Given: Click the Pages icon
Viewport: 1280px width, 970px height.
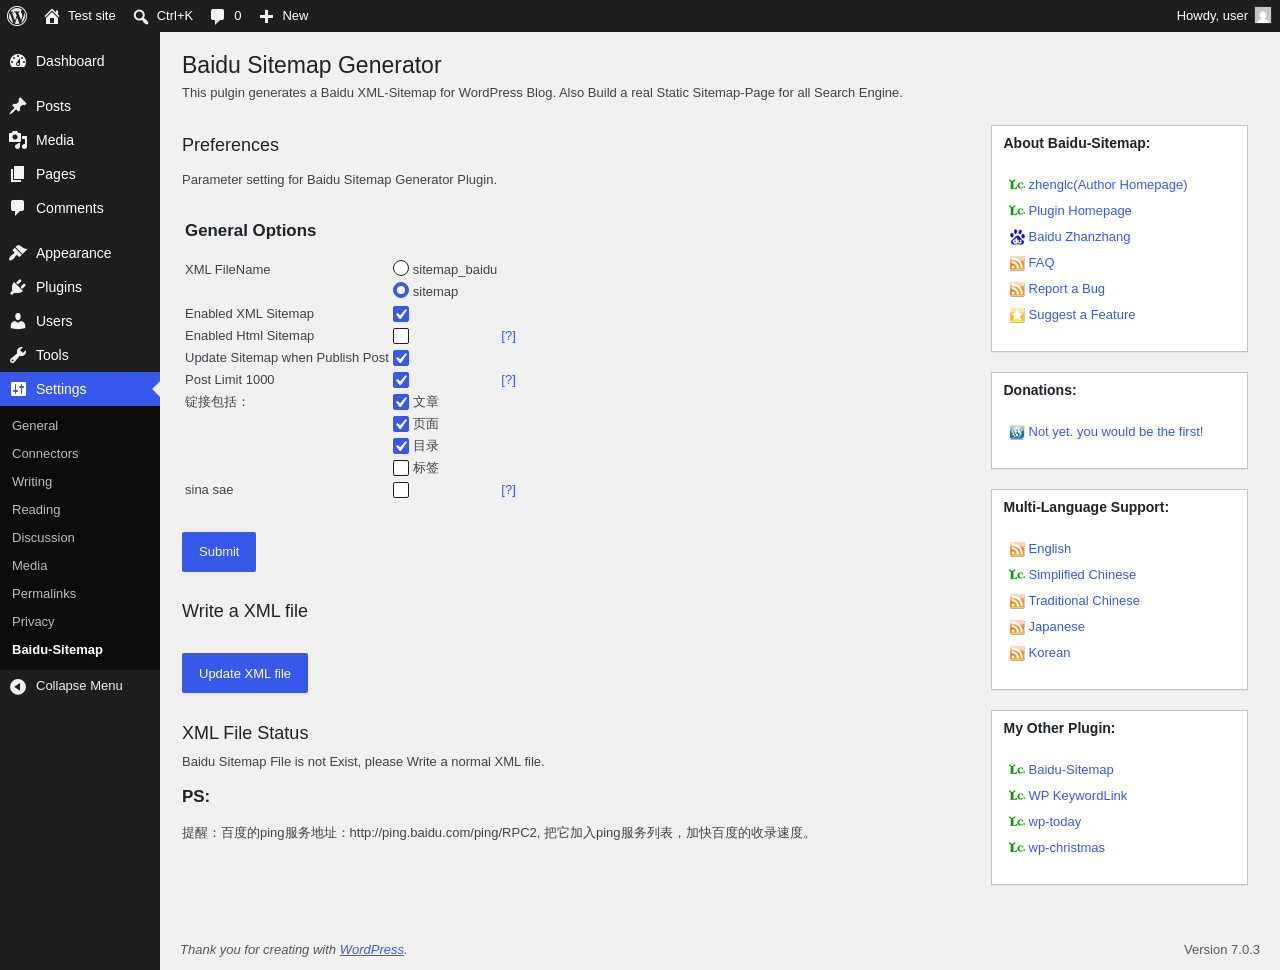Looking at the screenshot, I should (x=18, y=174).
